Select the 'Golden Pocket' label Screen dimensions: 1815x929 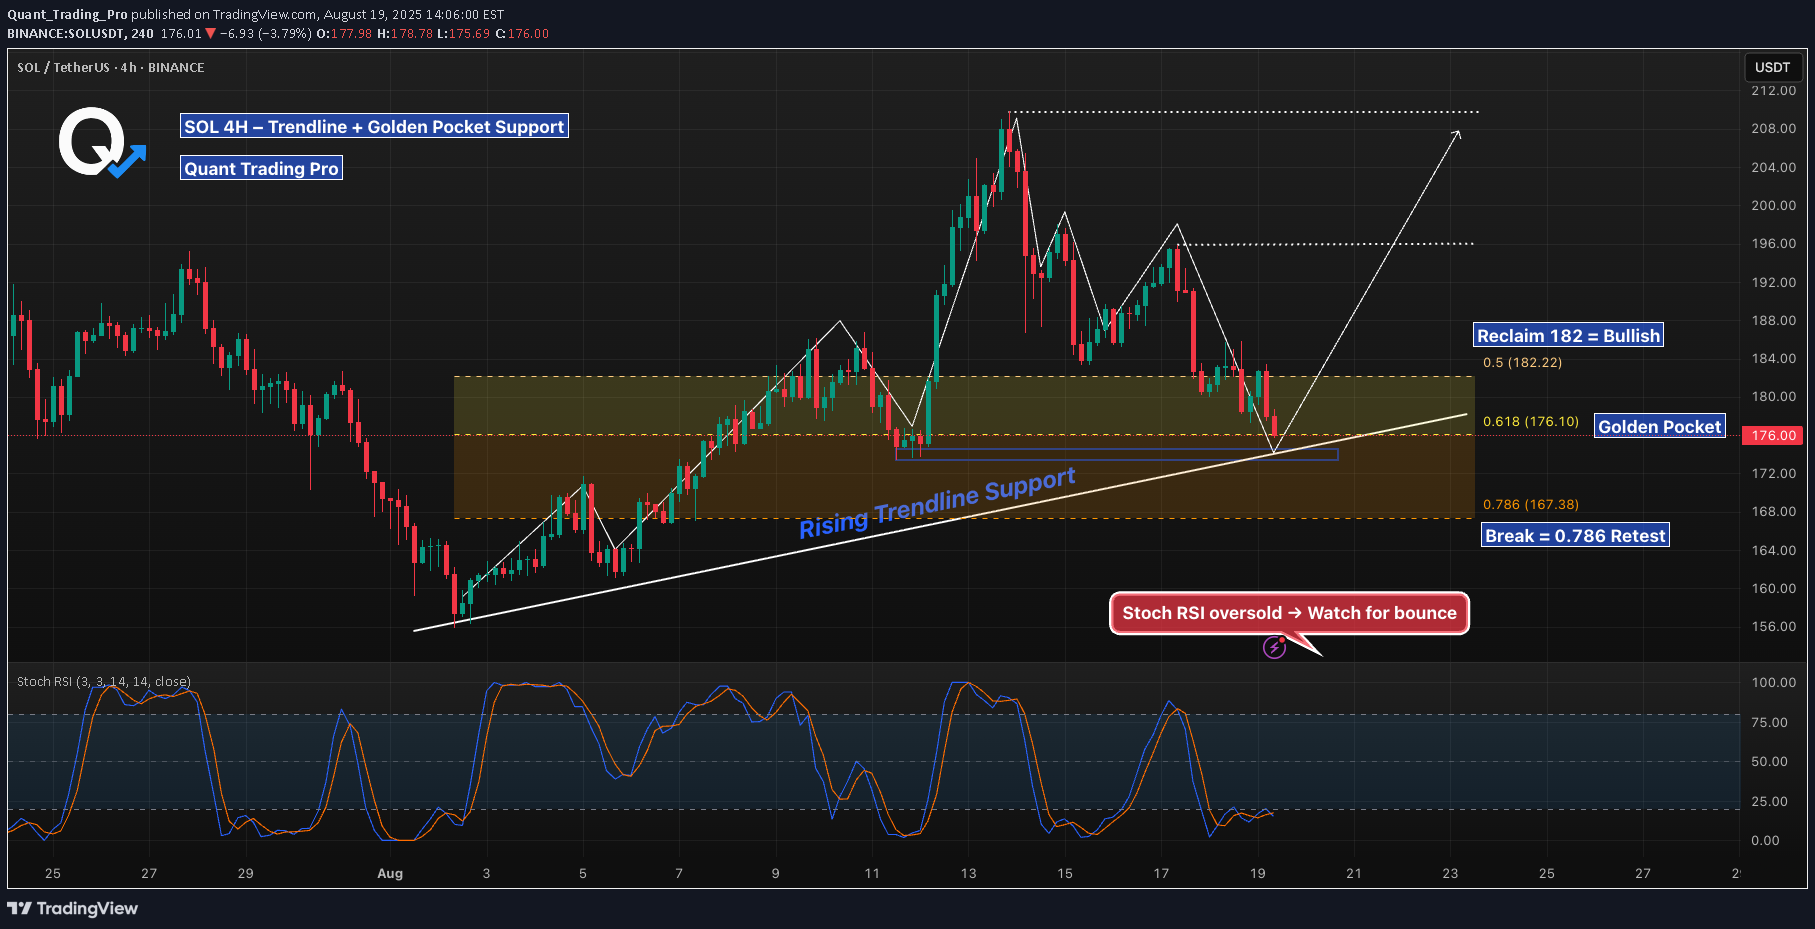pyautogui.click(x=1660, y=426)
